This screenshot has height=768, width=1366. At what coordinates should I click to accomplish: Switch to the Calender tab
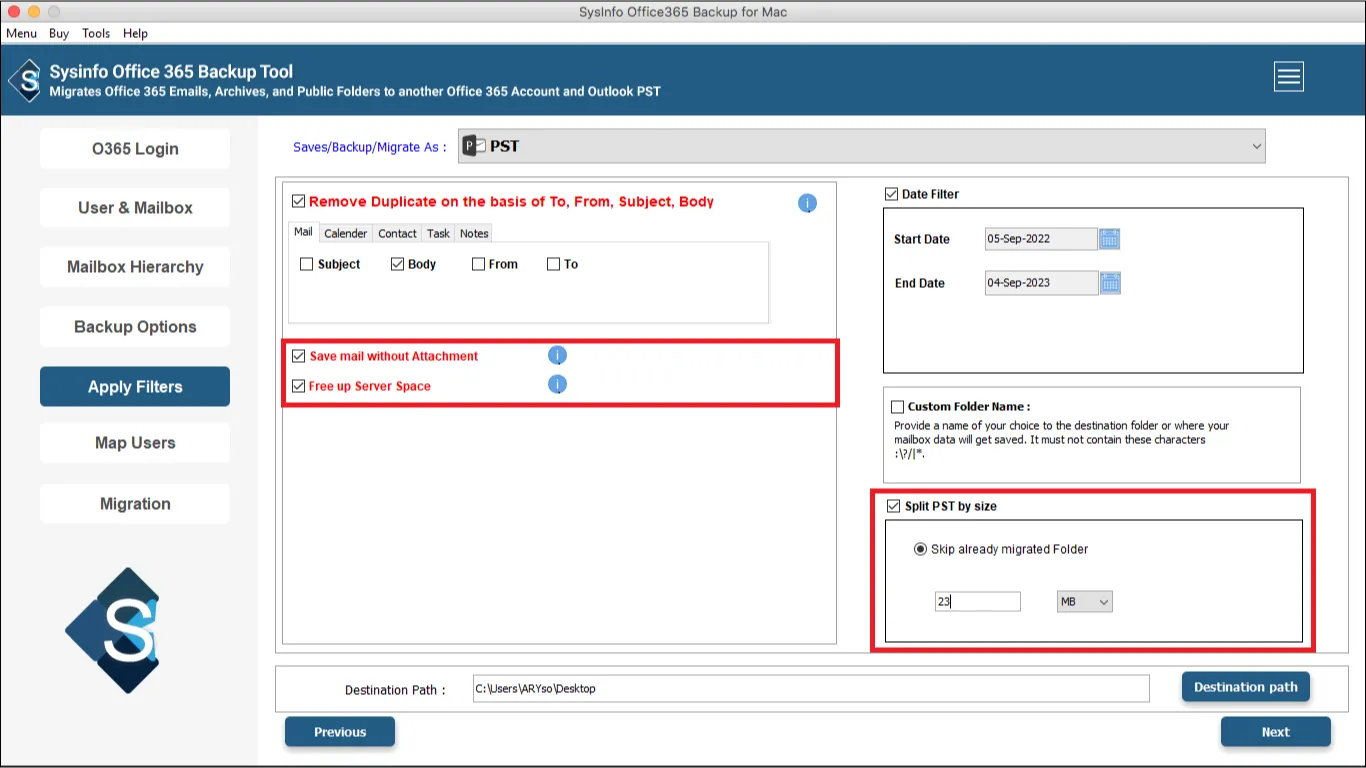(x=346, y=233)
